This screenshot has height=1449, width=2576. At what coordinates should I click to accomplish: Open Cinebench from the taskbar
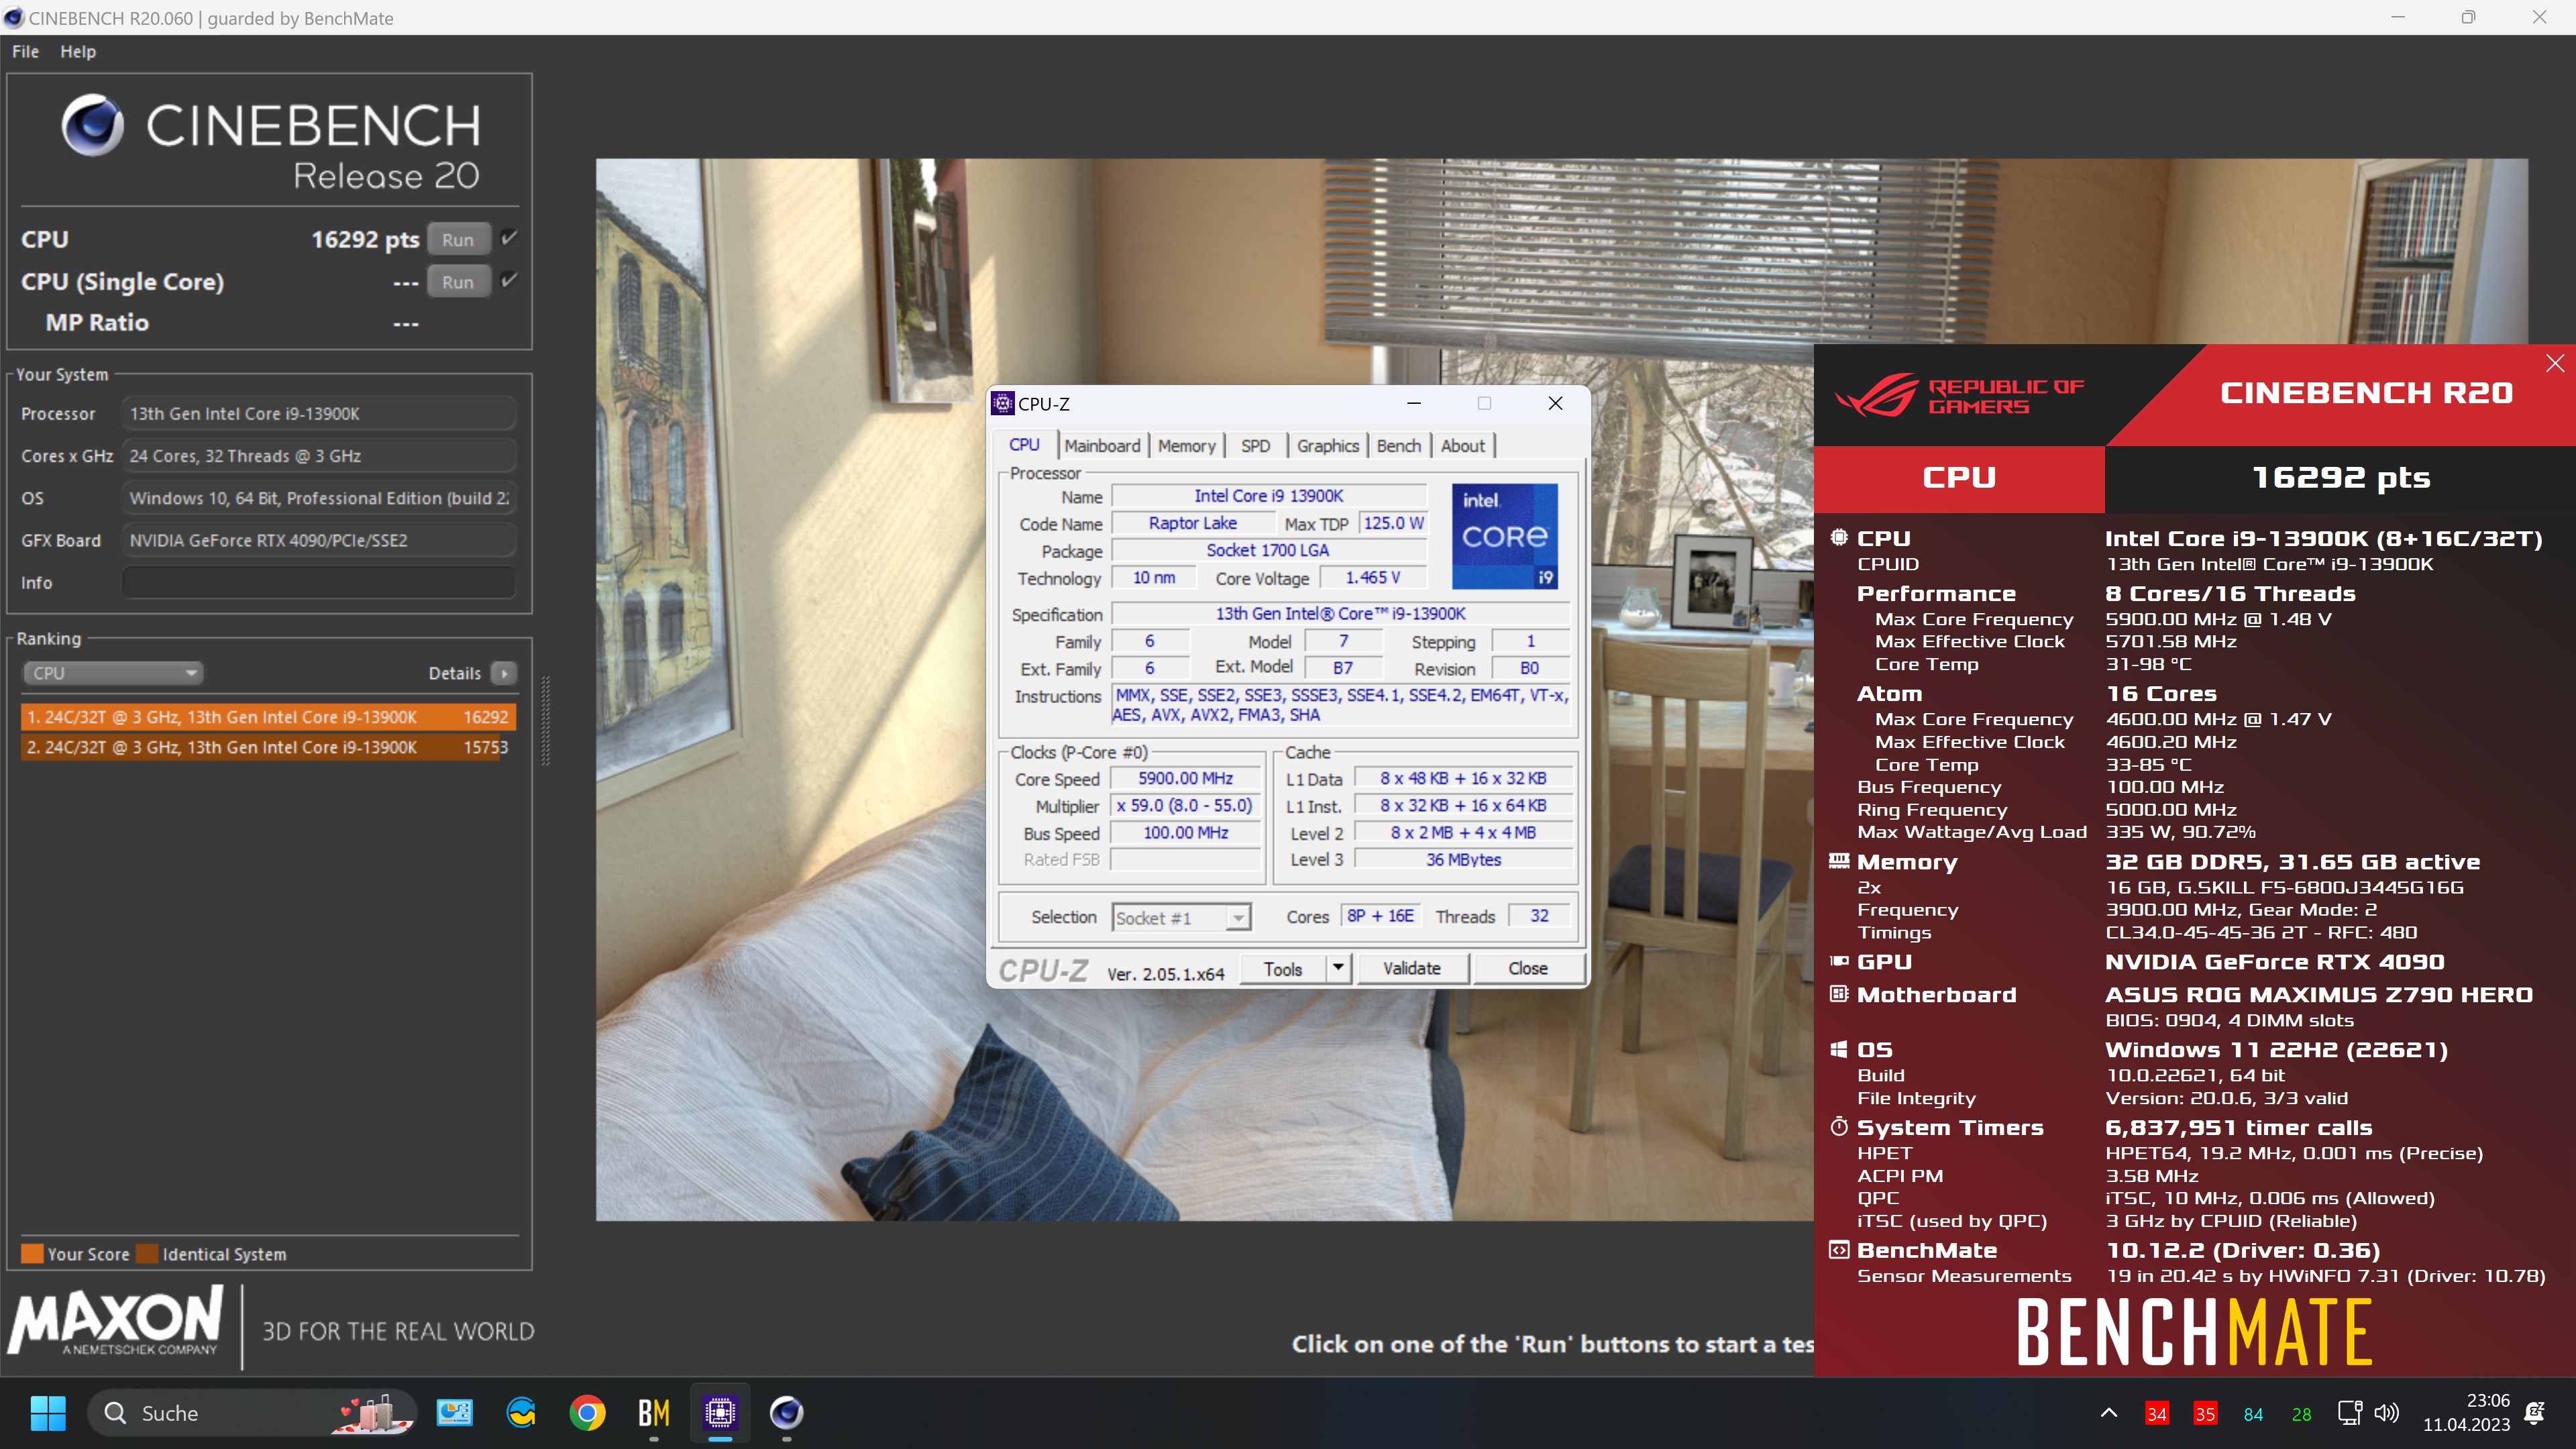(786, 1413)
